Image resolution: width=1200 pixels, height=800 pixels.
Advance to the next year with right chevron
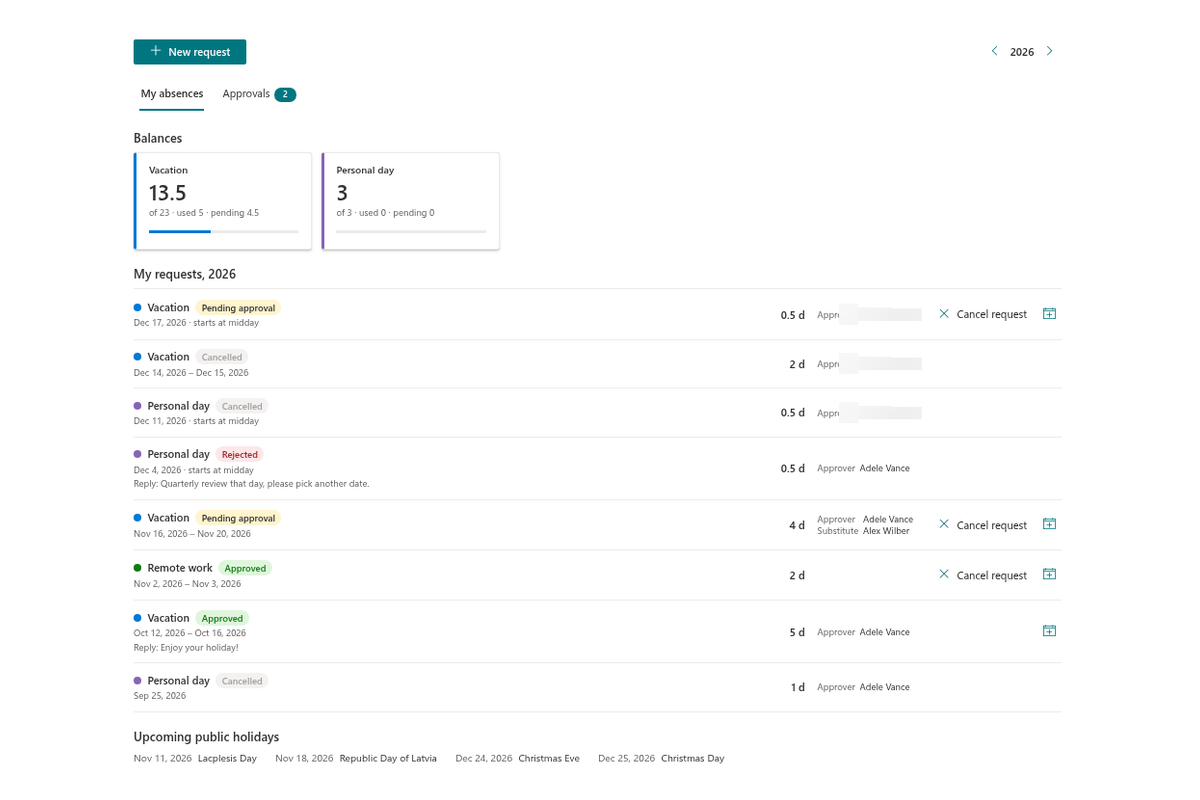[x=1049, y=51]
